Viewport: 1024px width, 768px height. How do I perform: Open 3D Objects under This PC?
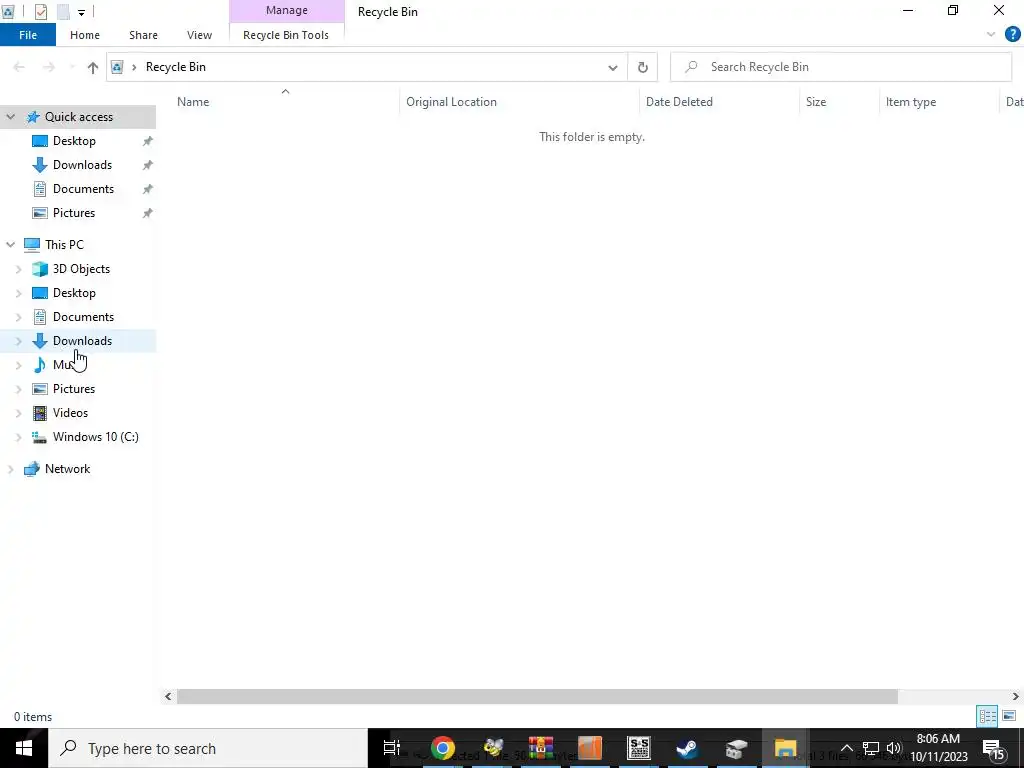[81, 269]
